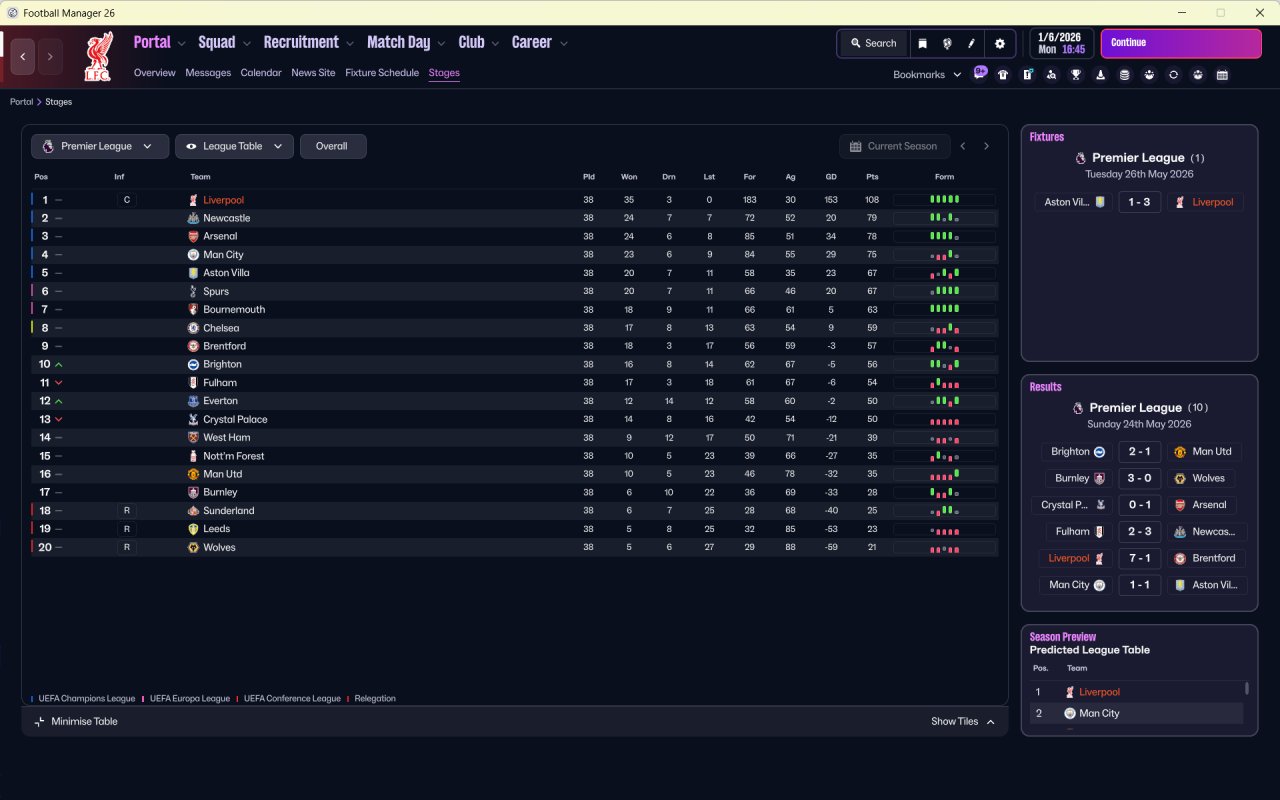Click Liverpool's form indicator bars
This screenshot has width=1280, height=800.
944,200
